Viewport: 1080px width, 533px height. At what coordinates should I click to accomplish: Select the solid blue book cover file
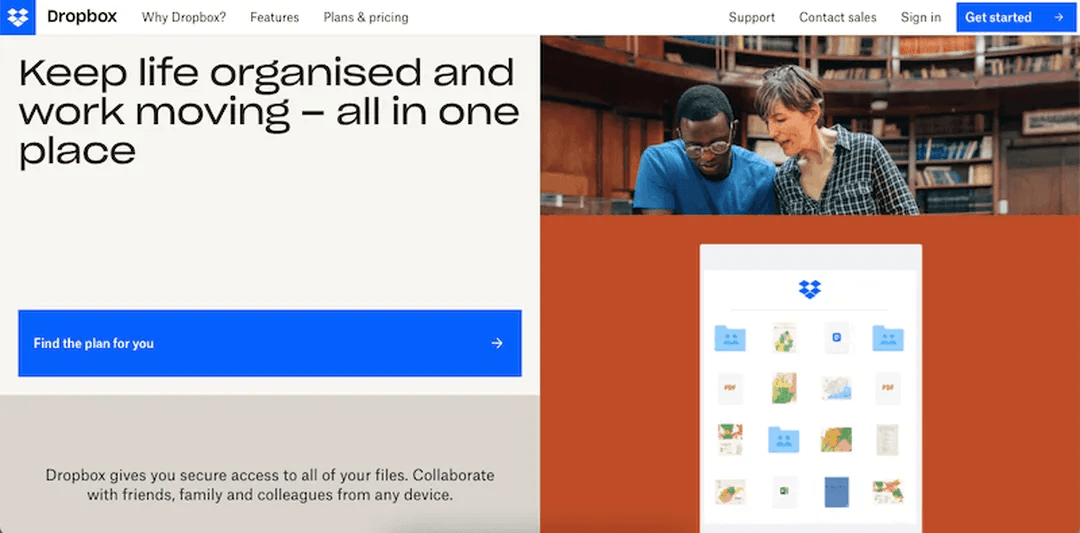pos(836,491)
